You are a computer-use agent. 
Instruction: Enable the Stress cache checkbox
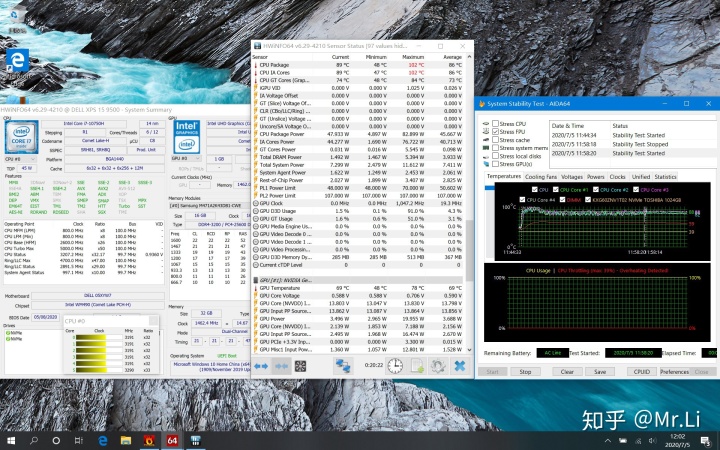click(495, 140)
